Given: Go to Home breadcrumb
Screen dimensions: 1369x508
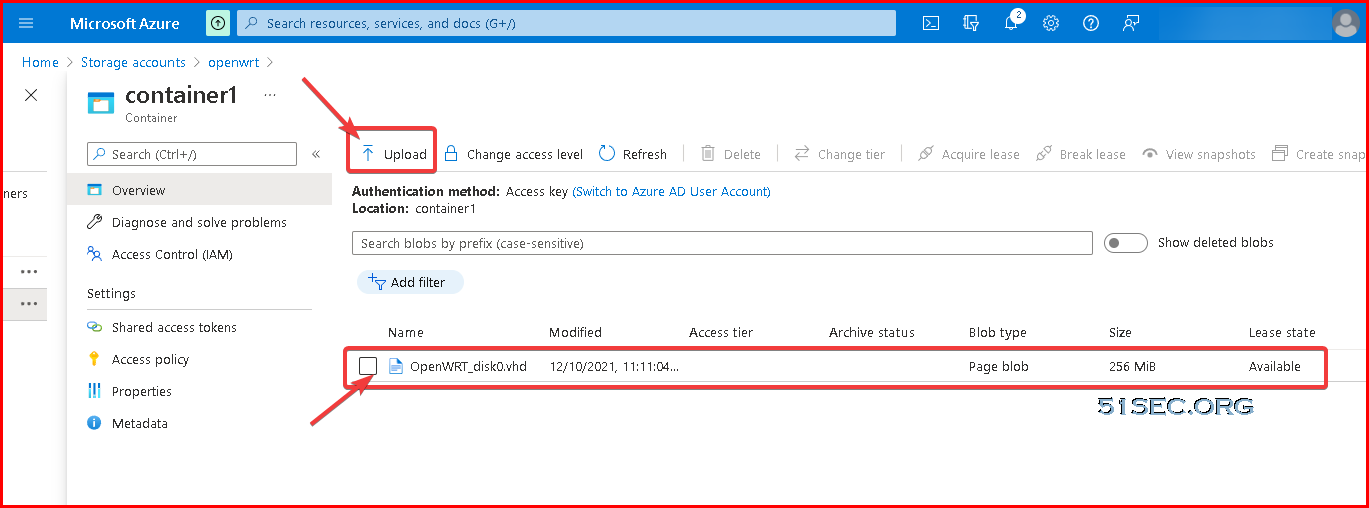Looking at the screenshot, I should tap(40, 62).
